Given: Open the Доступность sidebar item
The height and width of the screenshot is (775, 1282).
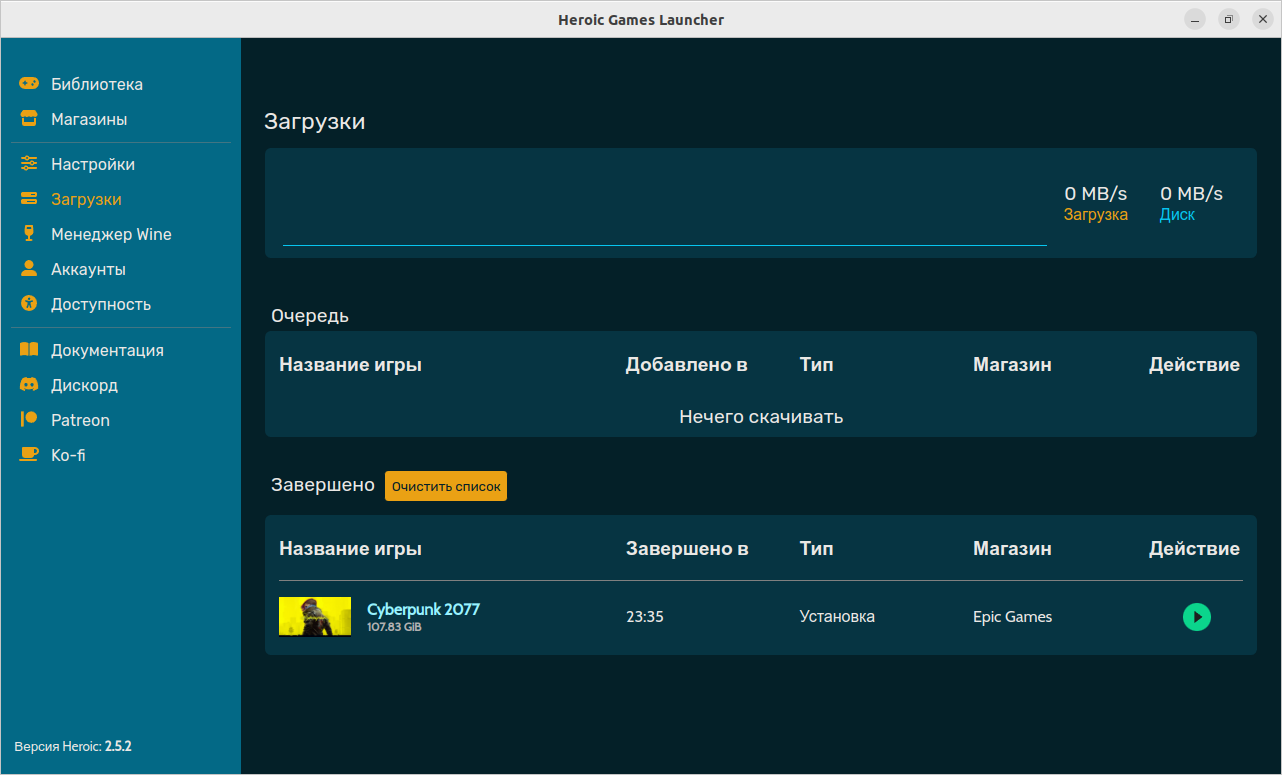Looking at the screenshot, I should [101, 304].
